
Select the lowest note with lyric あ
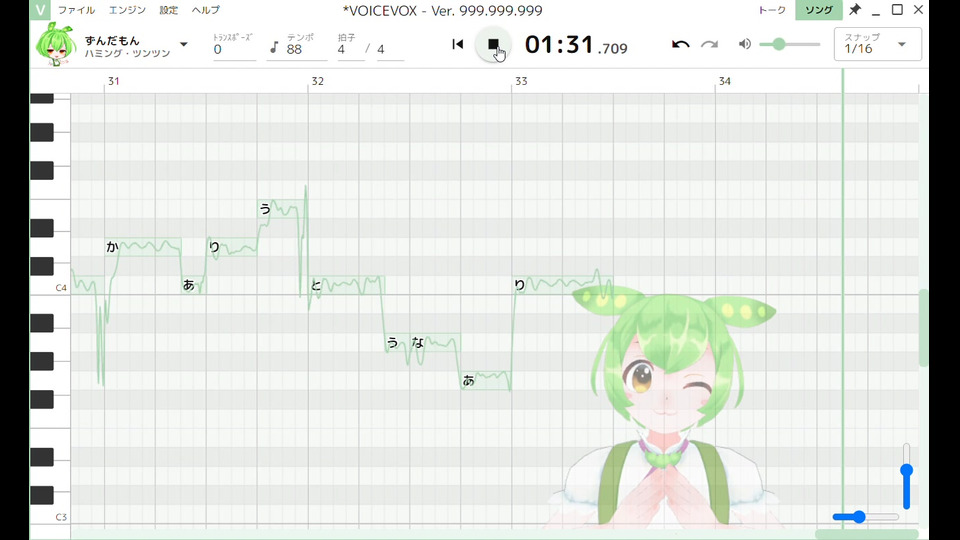pos(486,381)
